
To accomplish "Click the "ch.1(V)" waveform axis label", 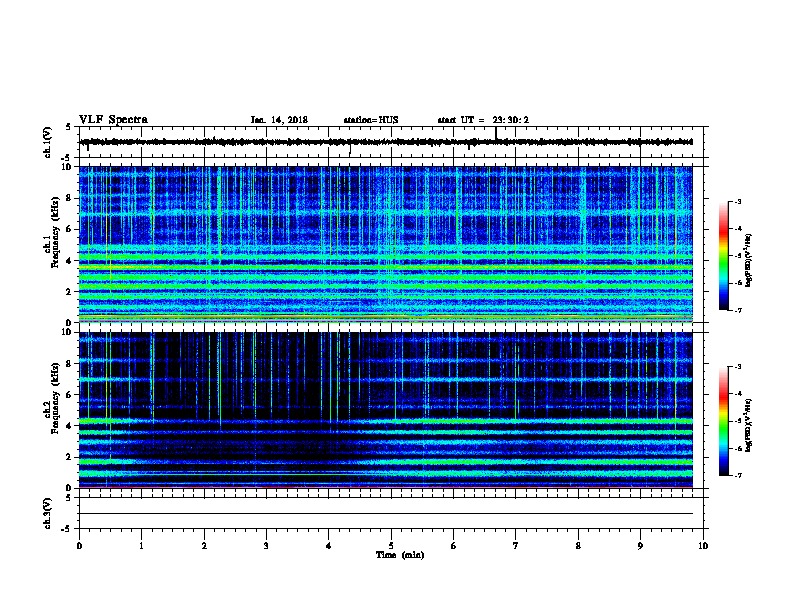I will tap(48, 142).
